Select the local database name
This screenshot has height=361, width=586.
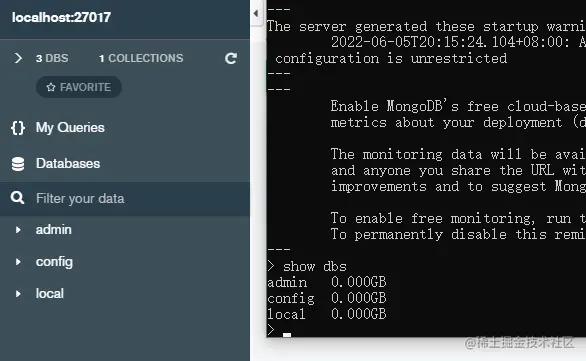(x=50, y=294)
